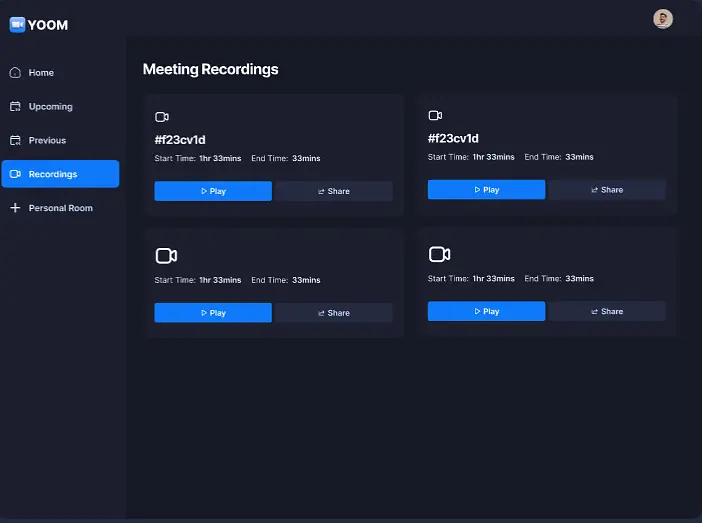This screenshot has width=702, height=523.
Task: Share the top-right #f23cv1d recording
Action: coord(607,190)
